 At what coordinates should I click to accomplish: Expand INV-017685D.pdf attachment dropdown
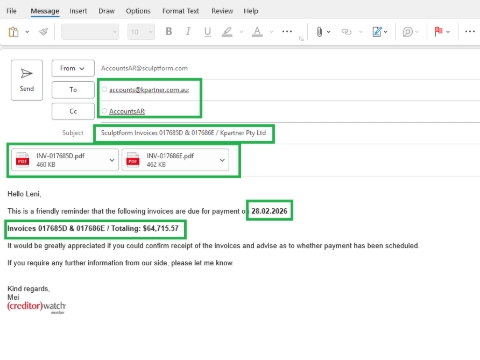click(112, 160)
